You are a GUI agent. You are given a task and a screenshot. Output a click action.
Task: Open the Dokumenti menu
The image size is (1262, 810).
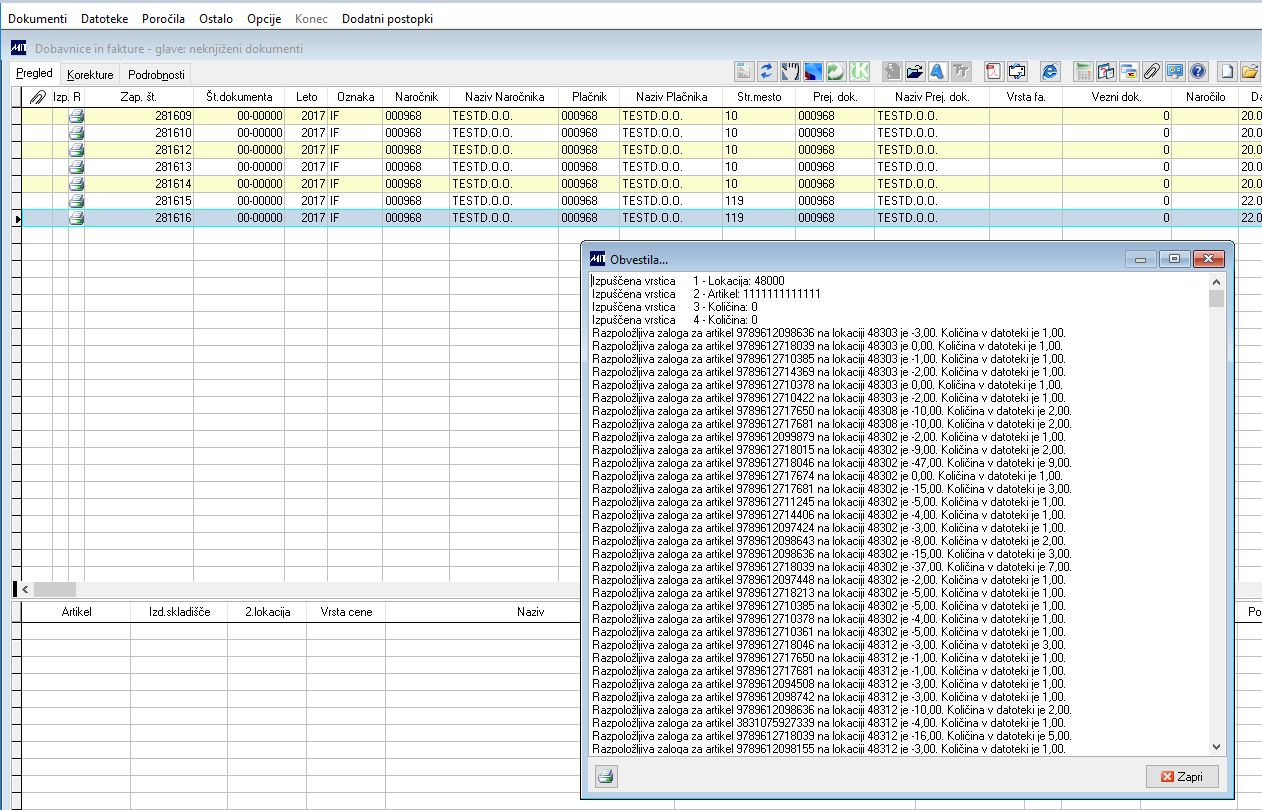[x=38, y=19]
